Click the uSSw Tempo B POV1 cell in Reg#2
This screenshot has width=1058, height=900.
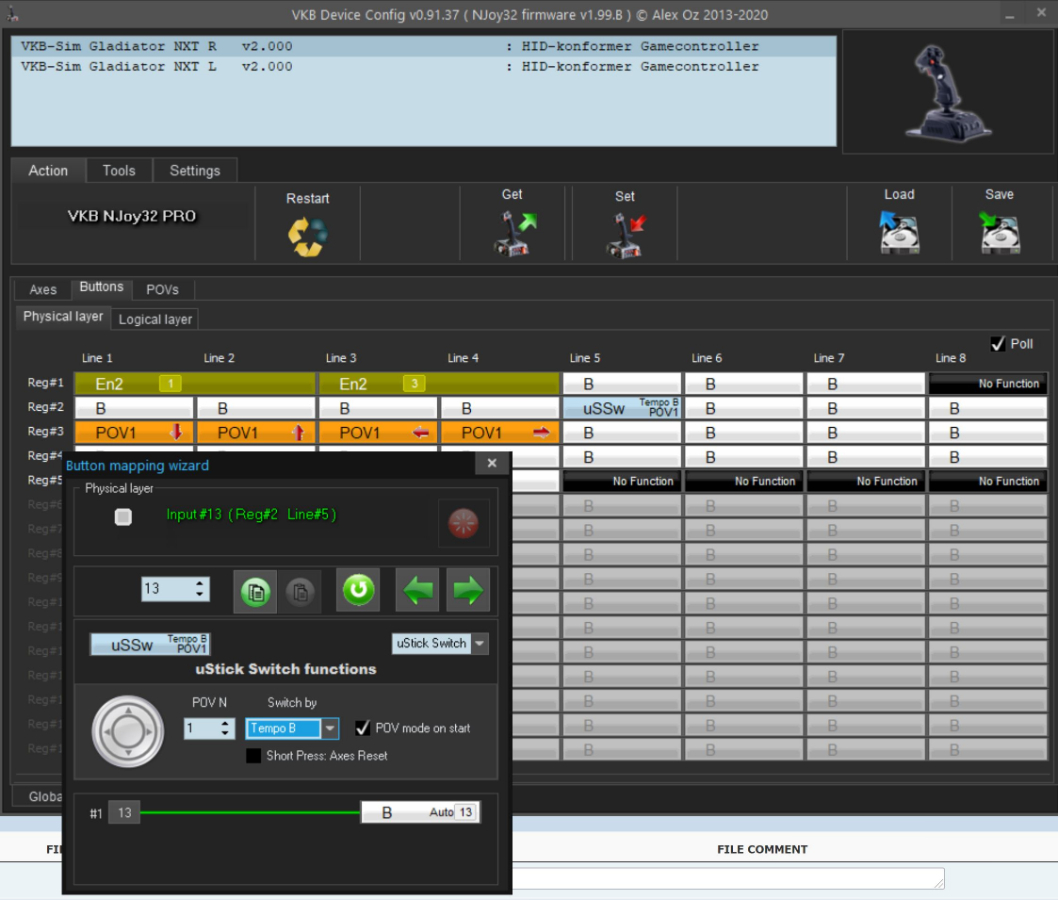tap(621, 408)
